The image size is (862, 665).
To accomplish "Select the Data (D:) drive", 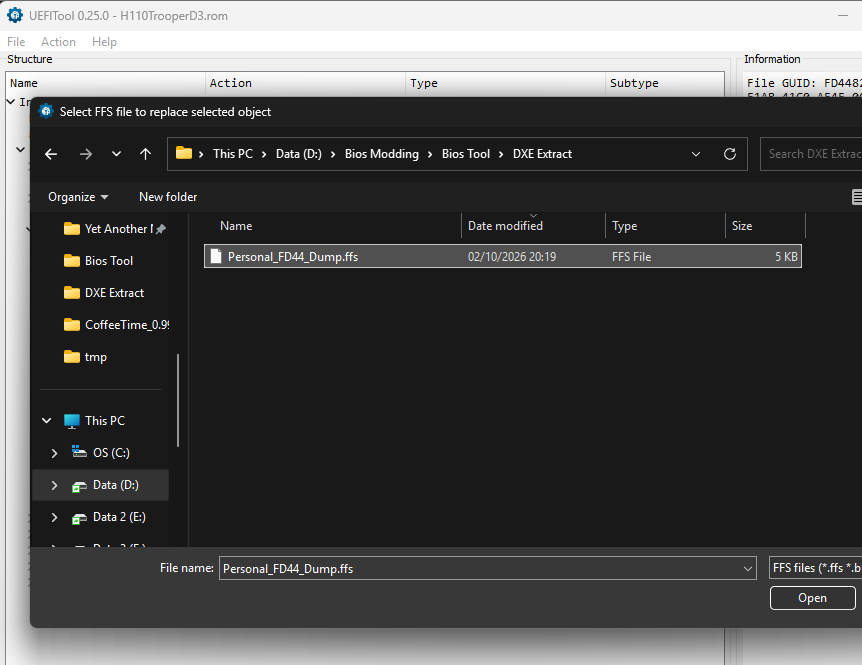I will 106,485.
